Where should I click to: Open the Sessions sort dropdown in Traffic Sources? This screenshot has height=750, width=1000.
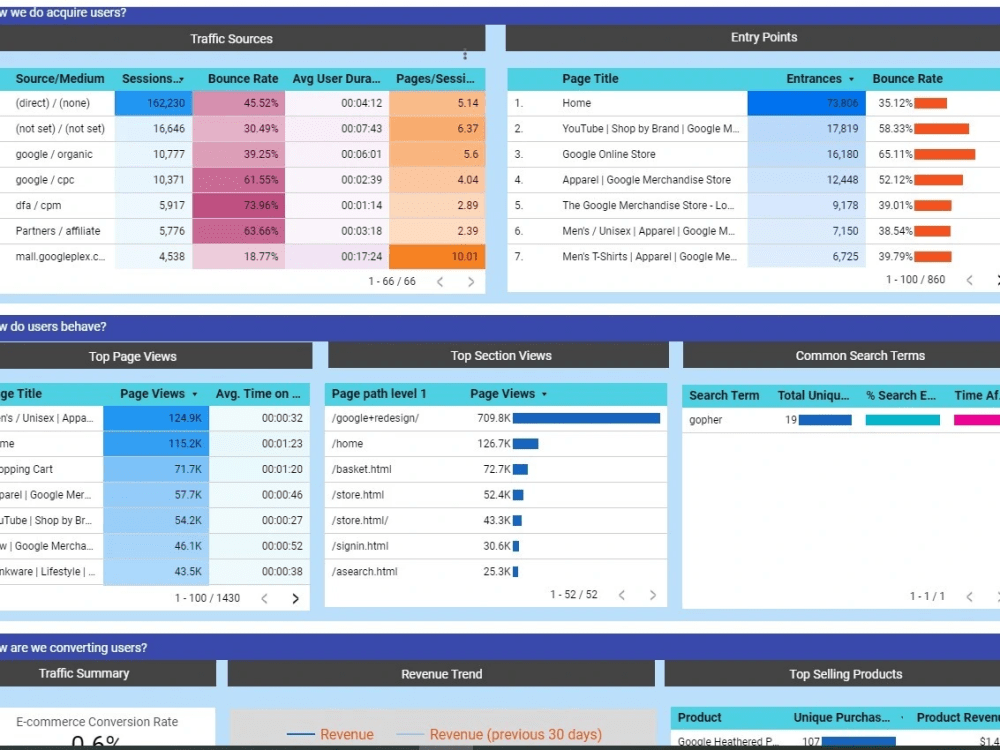(x=181, y=79)
